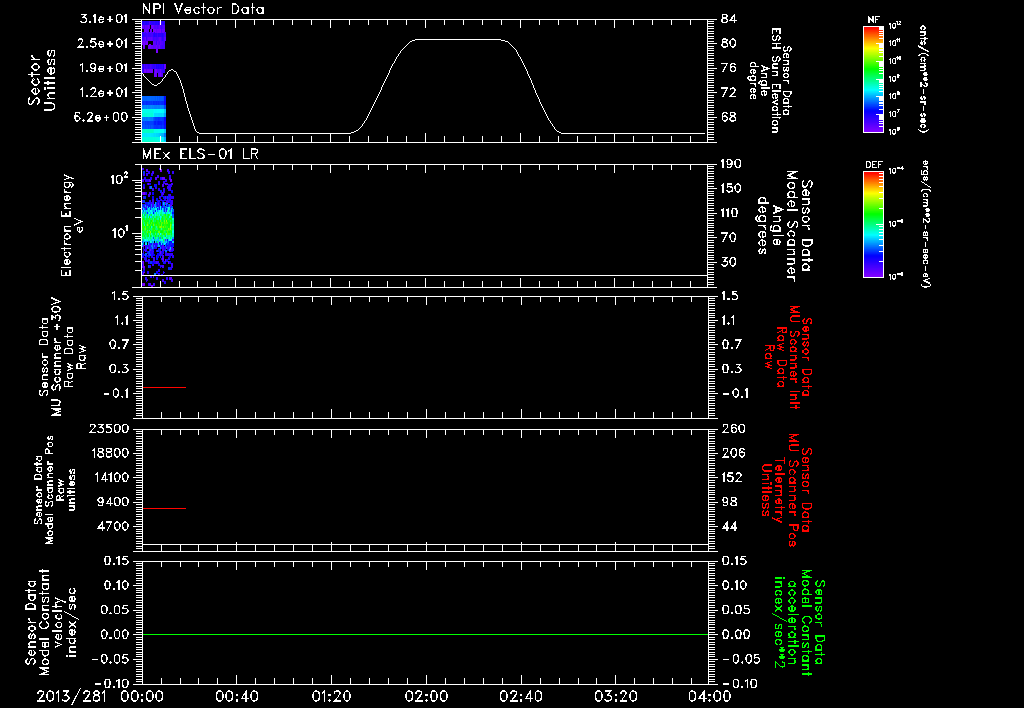Click the "03:20" time tick label
1024x708 pixels.
click(x=615, y=696)
